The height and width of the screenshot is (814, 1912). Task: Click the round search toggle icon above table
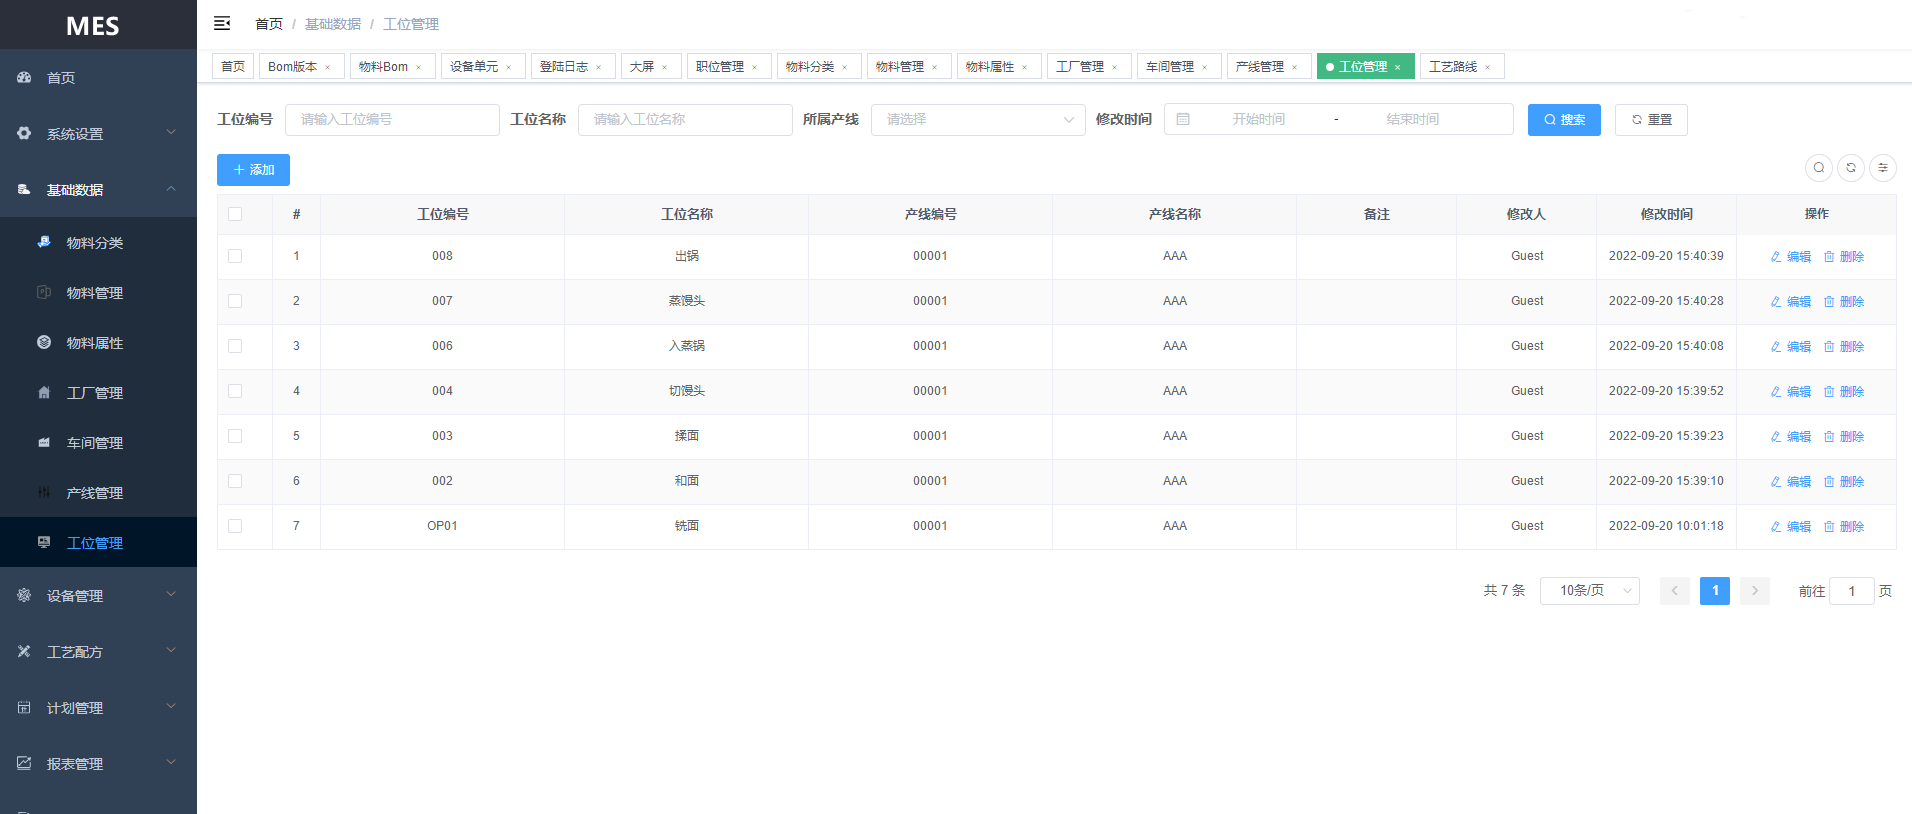pyautogui.click(x=1818, y=168)
